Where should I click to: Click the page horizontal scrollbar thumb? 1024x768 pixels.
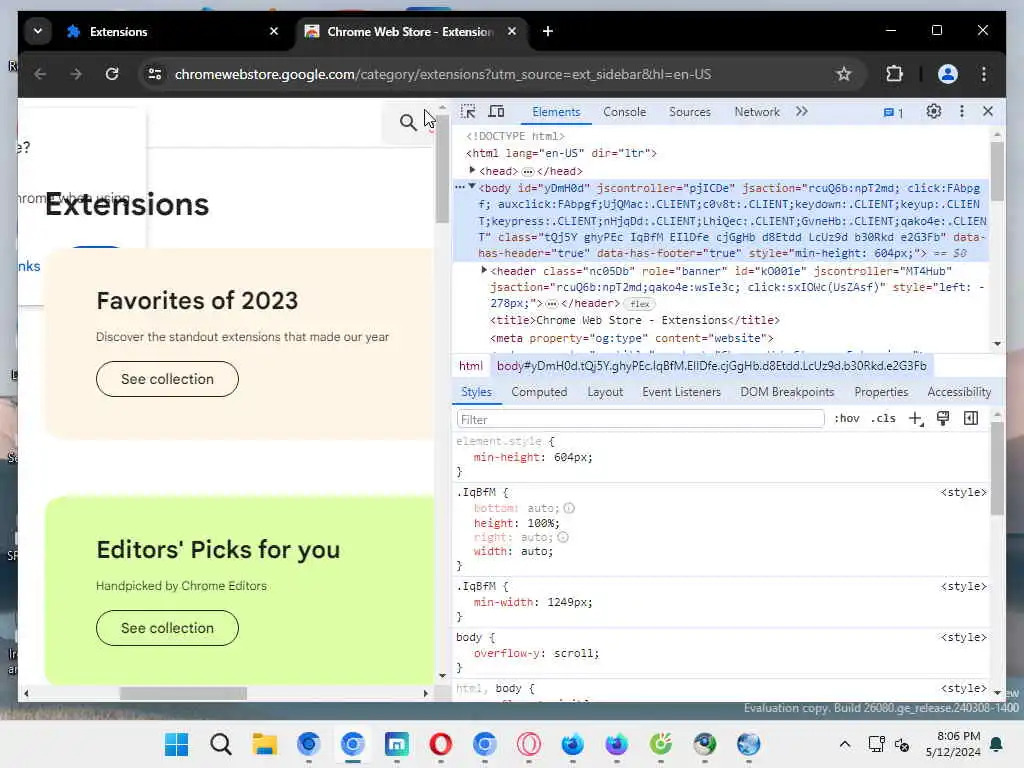click(x=183, y=693)
